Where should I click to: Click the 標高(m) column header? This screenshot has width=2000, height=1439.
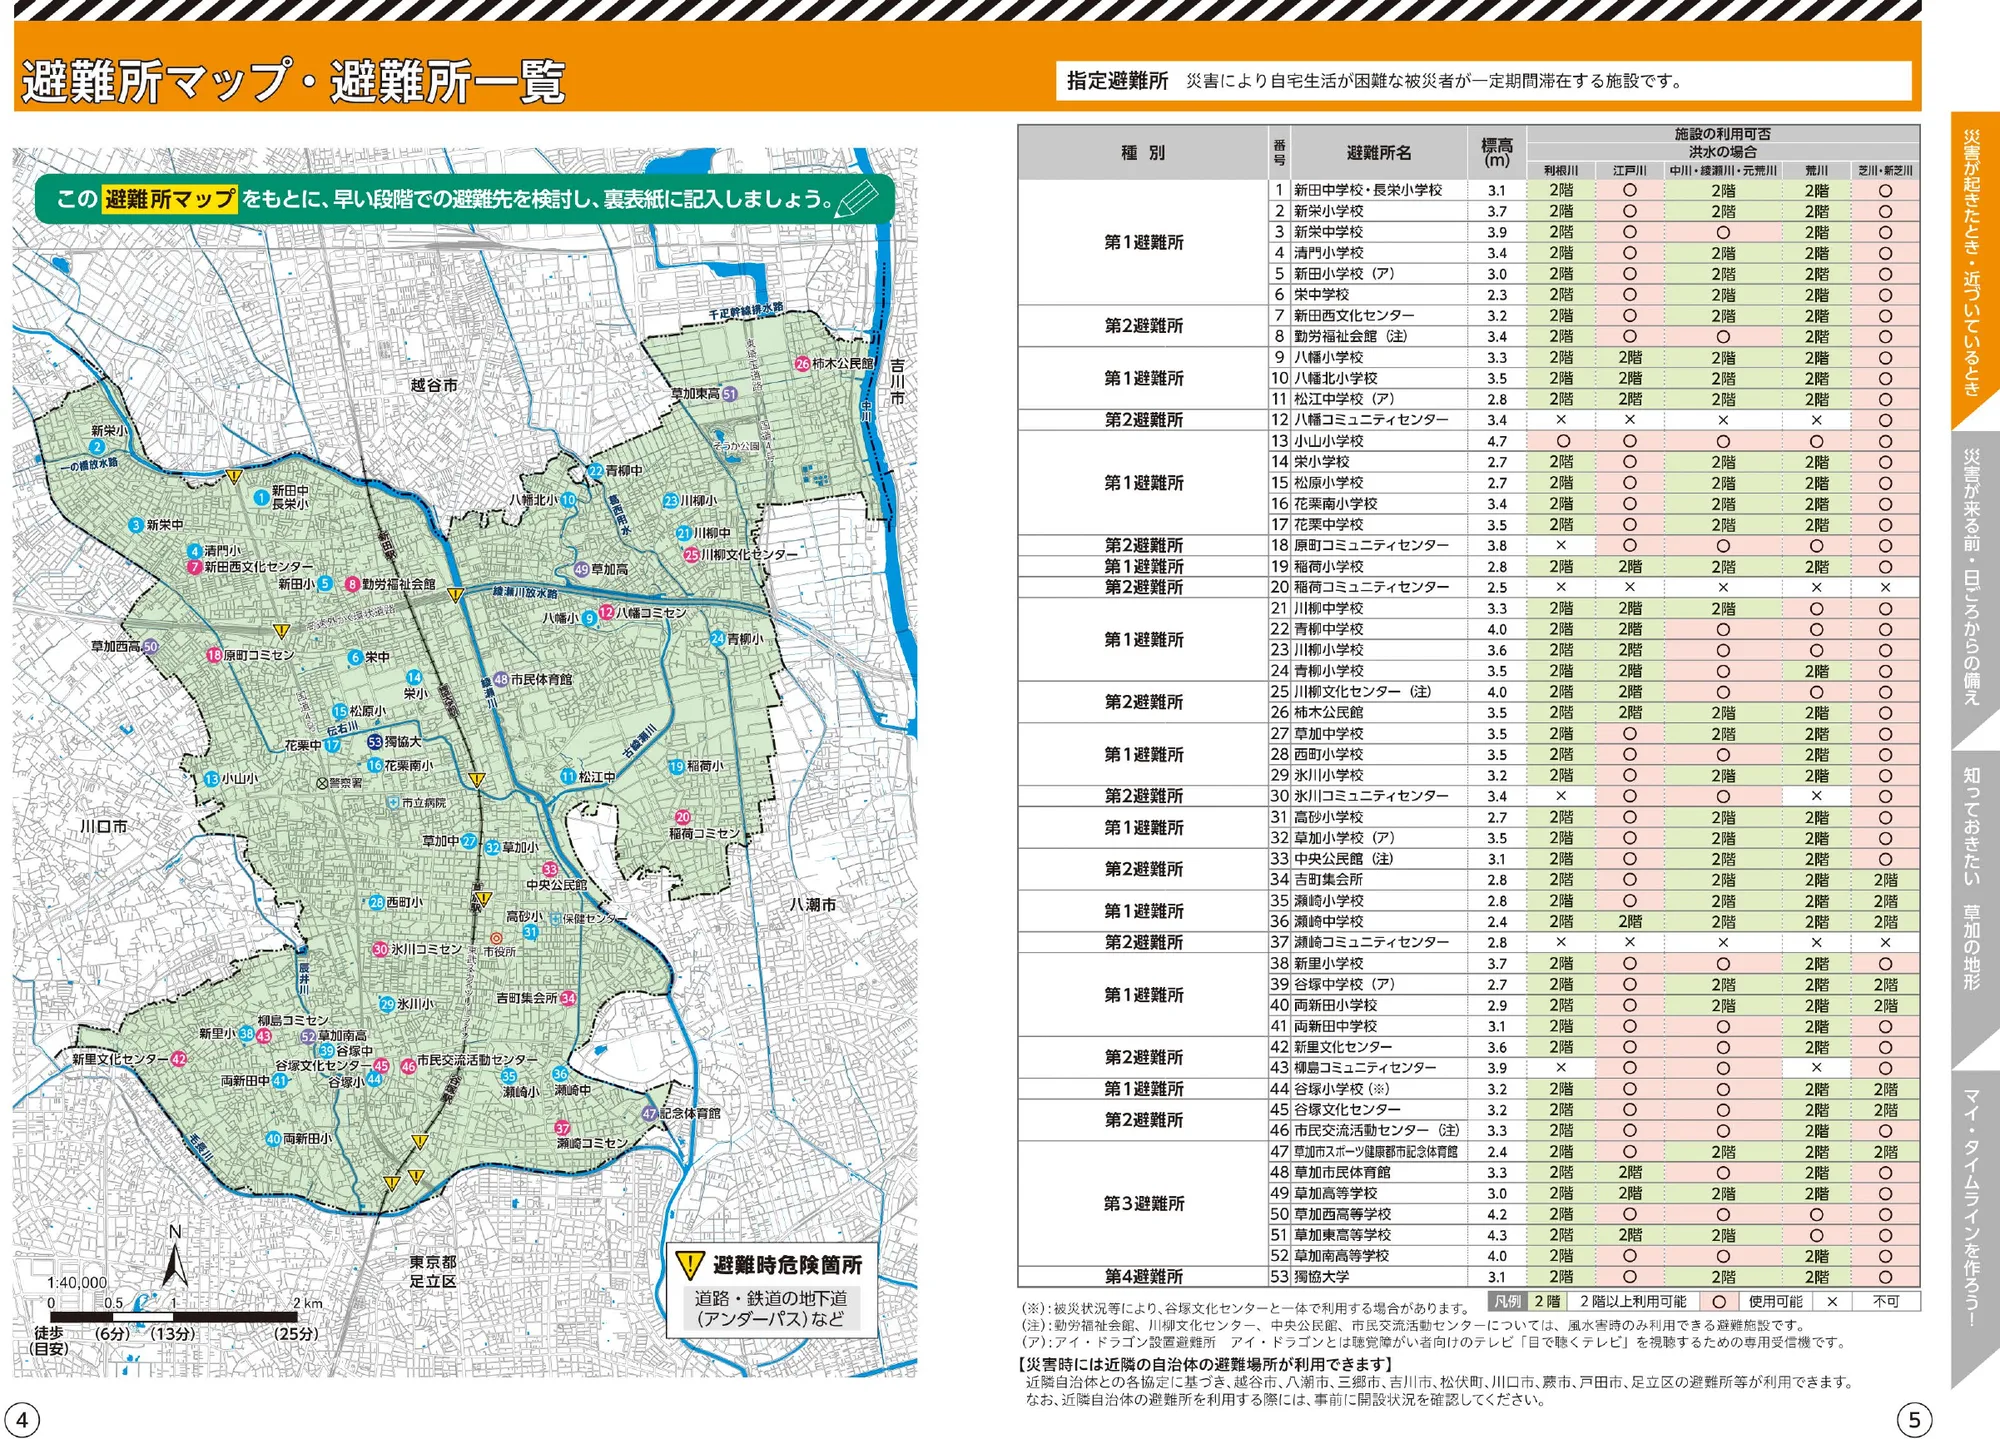(x=1497, y=152)
